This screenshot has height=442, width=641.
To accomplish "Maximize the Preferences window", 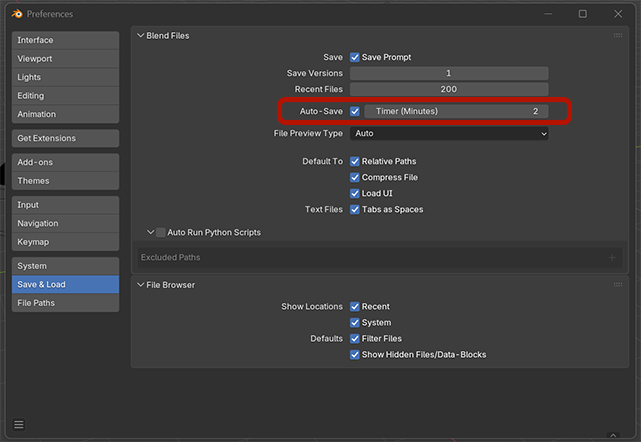I will click(582, 14).
